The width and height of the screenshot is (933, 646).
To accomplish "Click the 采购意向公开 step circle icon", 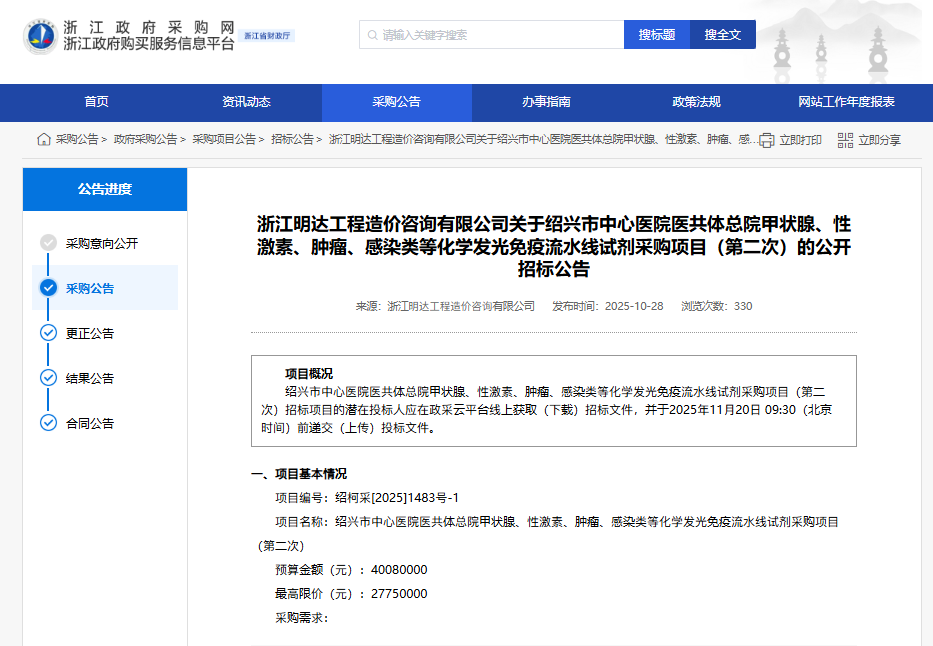I will coord(48,243).
